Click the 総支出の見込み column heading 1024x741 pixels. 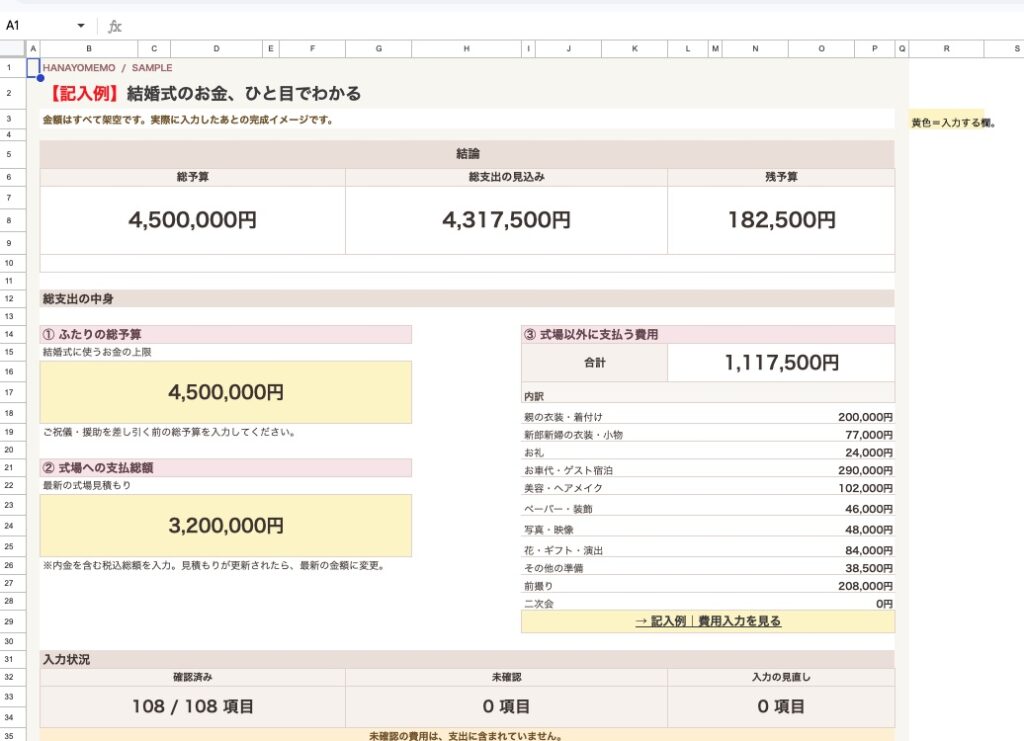pyautogui.click(x=506, y=177)
